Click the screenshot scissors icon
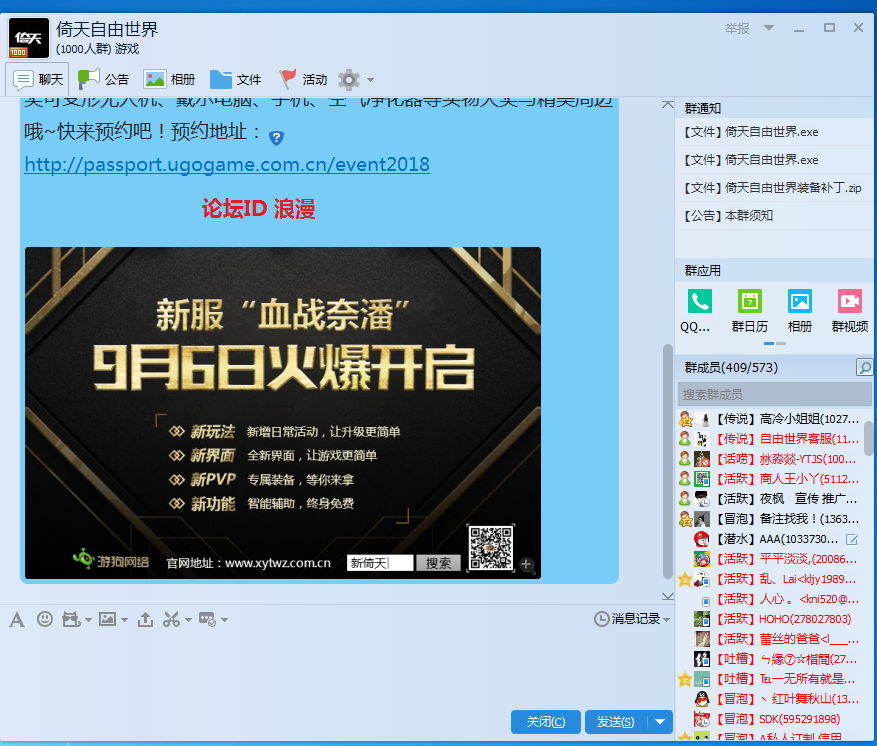This screenshot has height=746, width=877. 171,620
